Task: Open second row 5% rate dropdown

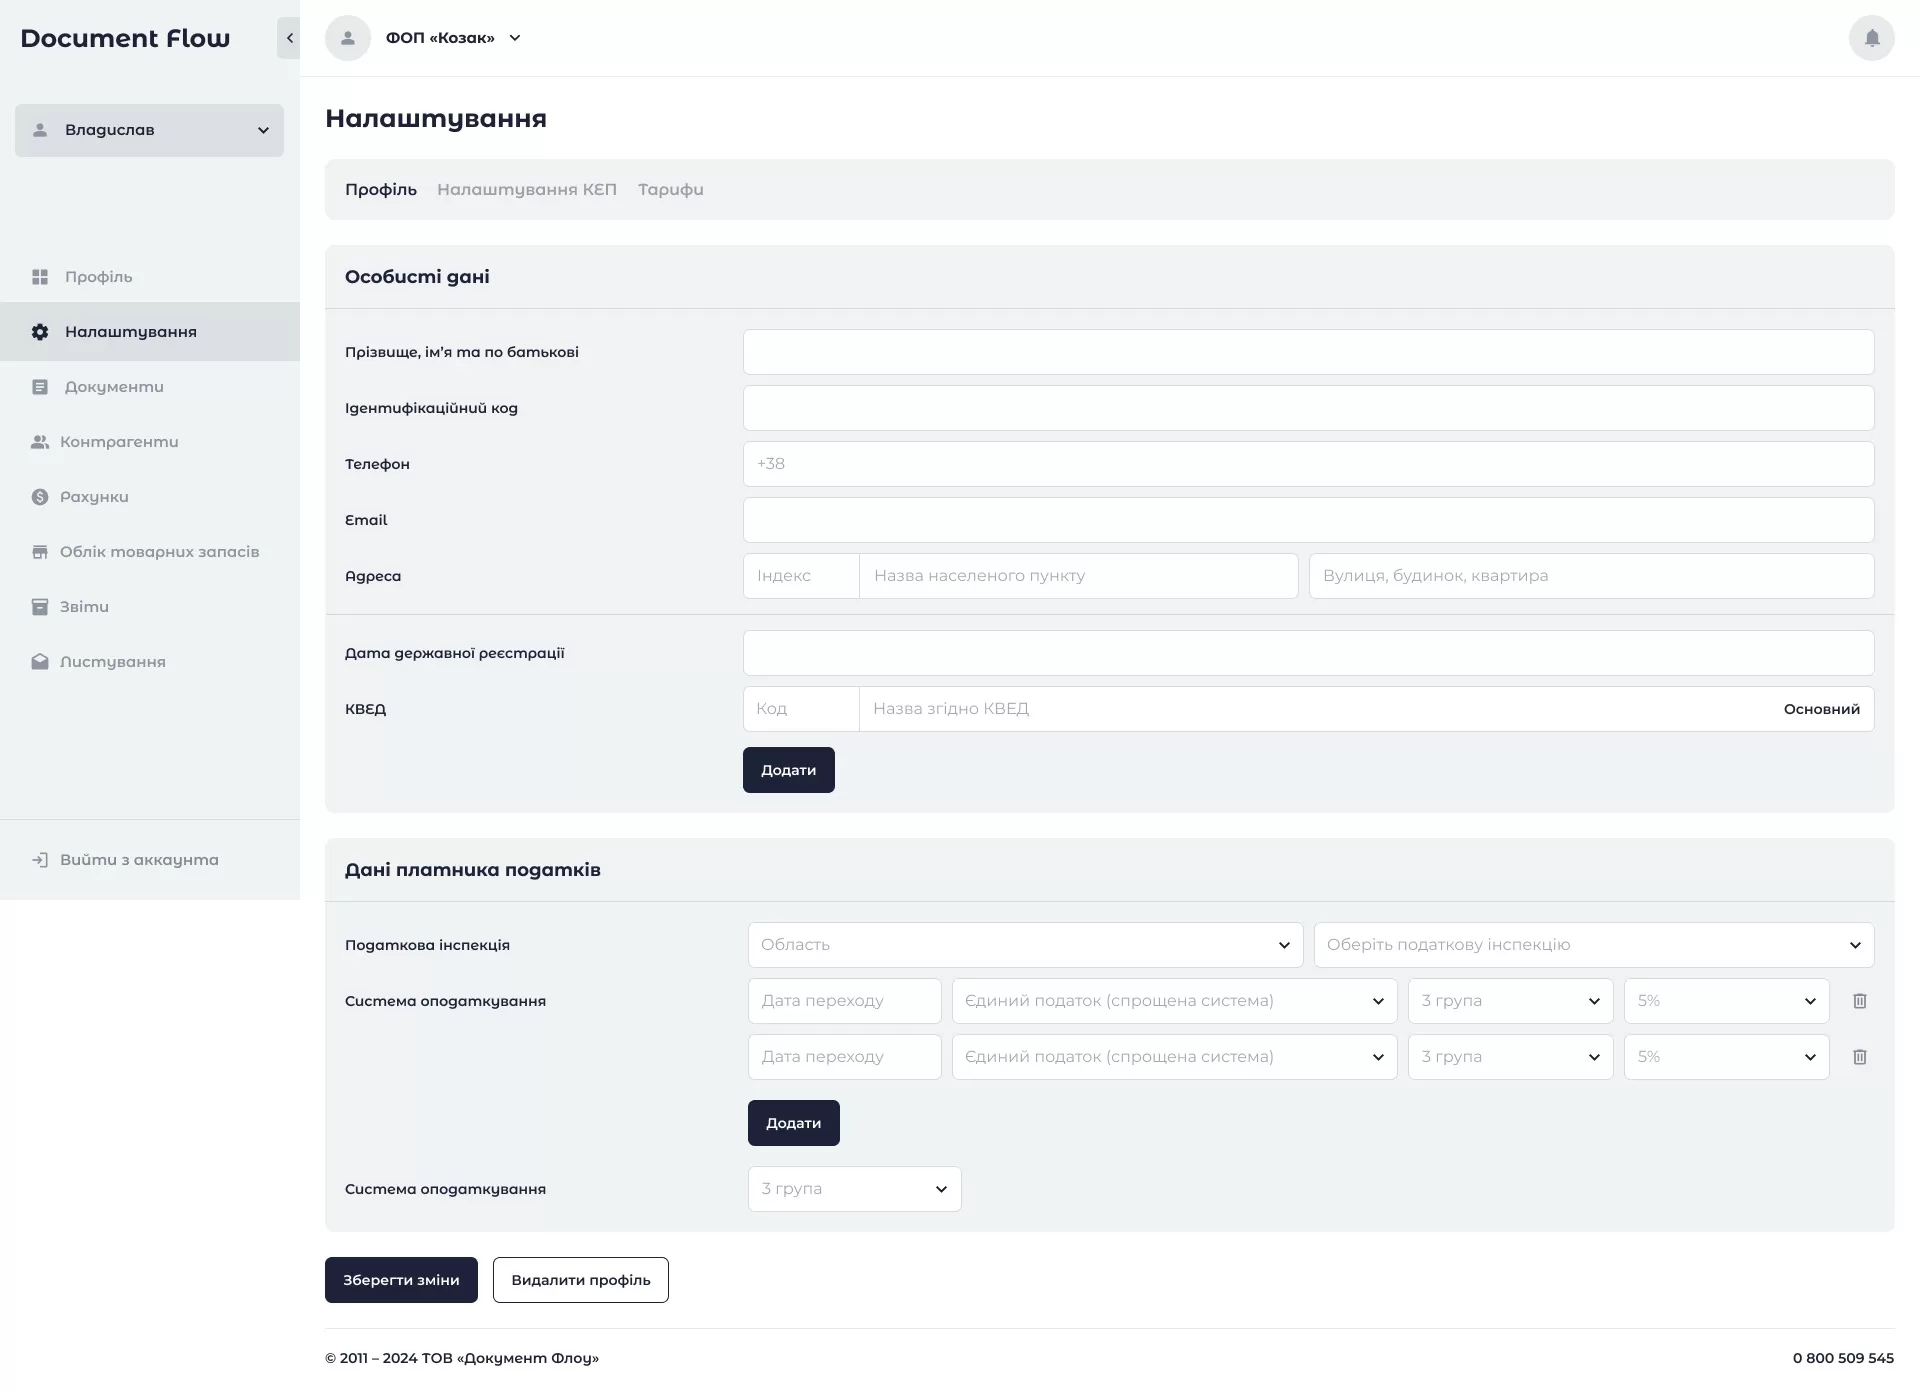Action: tap(1726, 1057)
